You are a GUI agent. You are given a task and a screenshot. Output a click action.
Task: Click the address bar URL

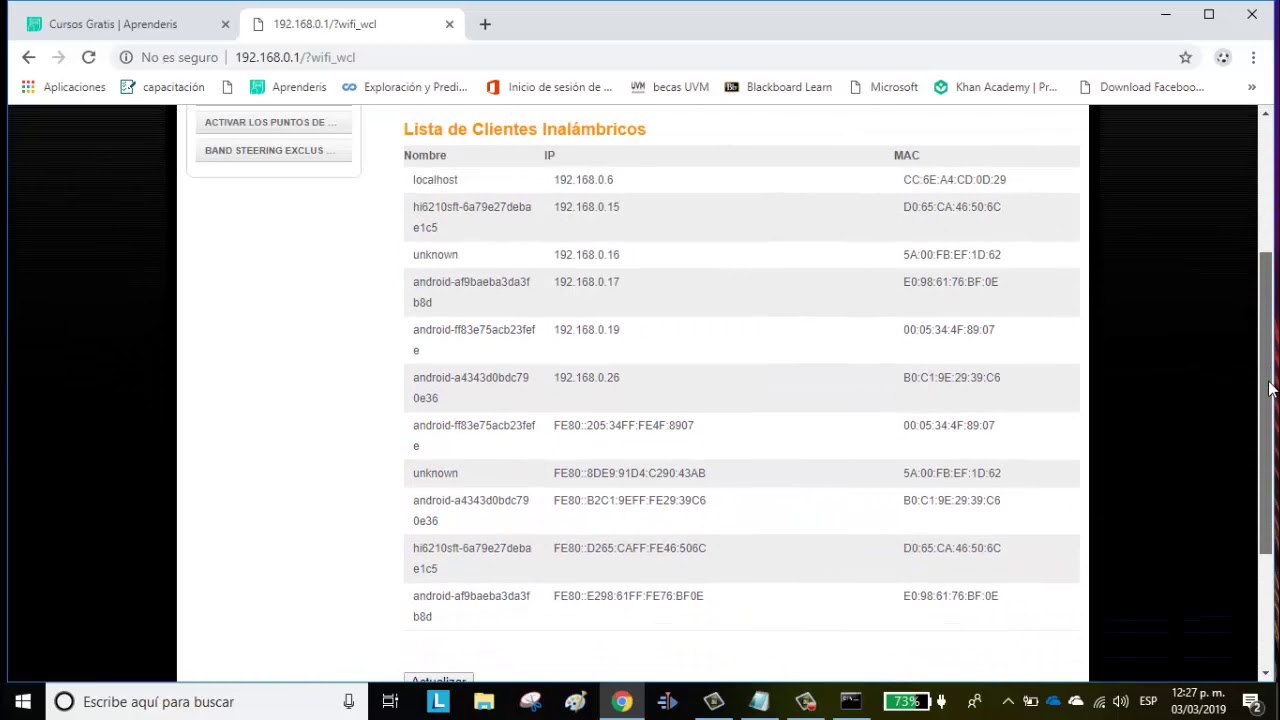(295, 57)
